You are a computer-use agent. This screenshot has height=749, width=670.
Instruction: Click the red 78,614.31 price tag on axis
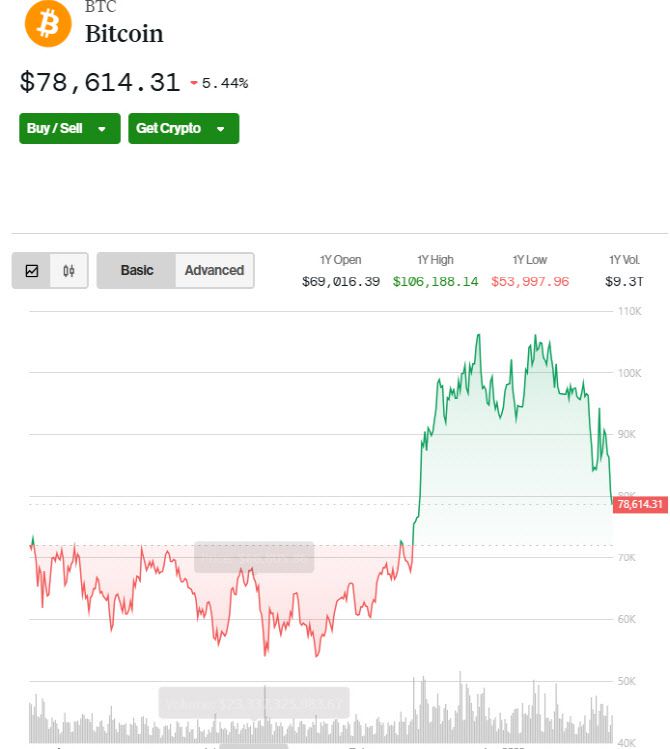coord(640,505)
